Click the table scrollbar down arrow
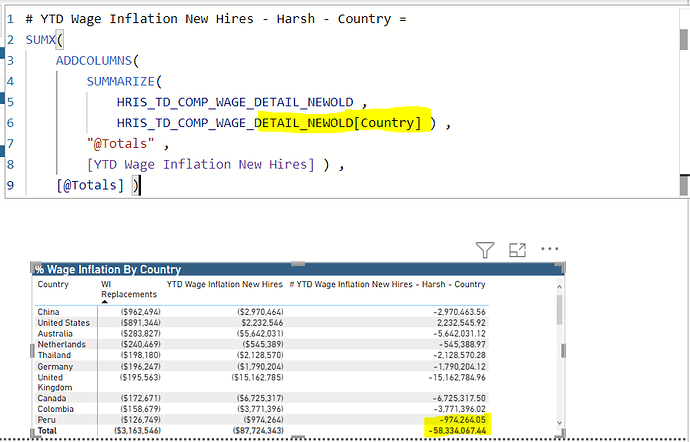This screenshot has height=442, width=690. pos(559,423)
